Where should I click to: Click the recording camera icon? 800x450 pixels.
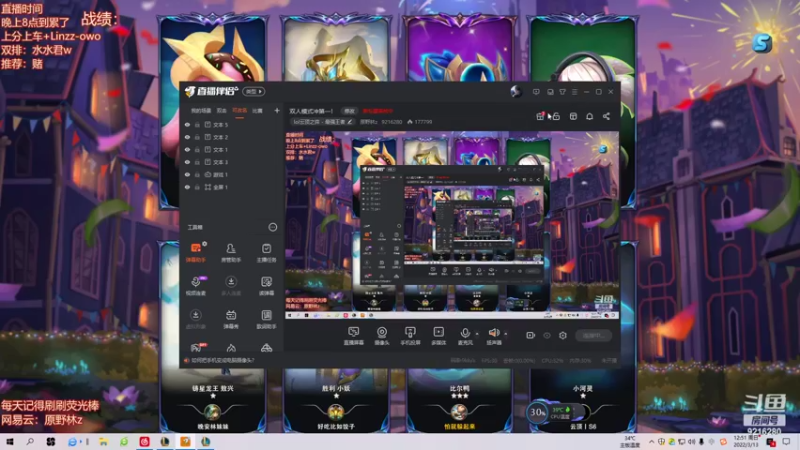pos(531,335)
